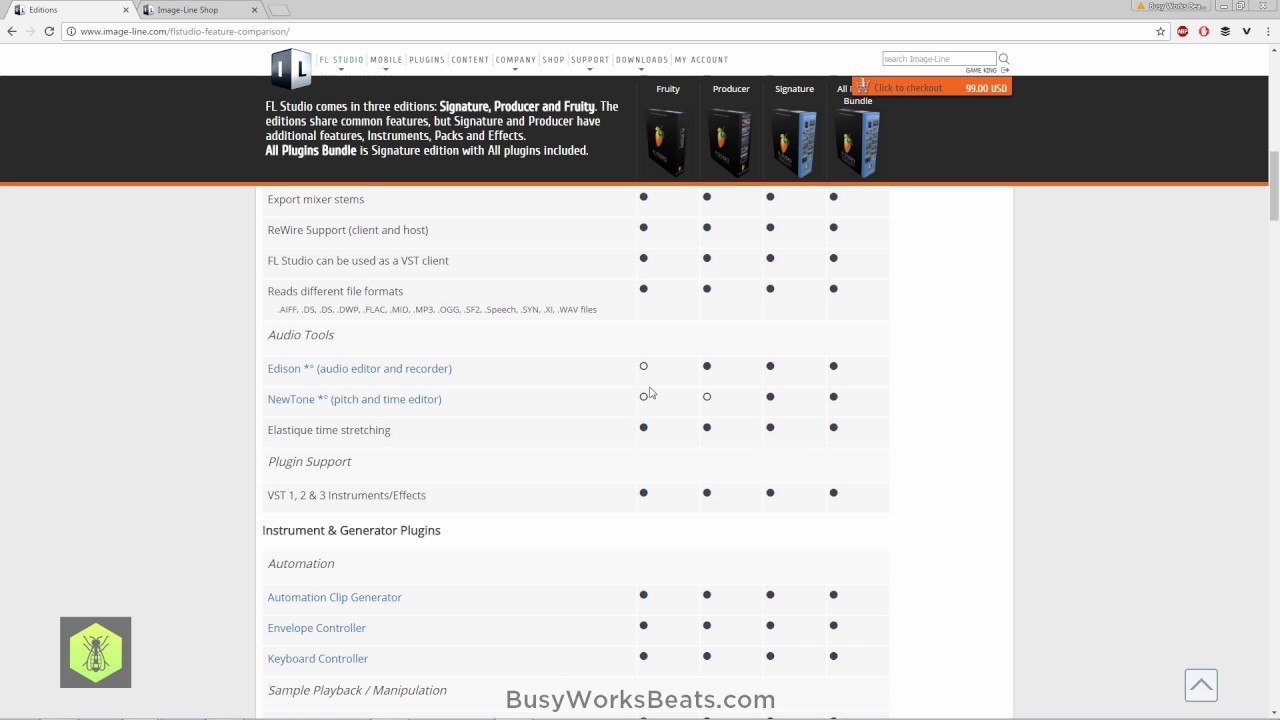Image resolution: width=1280 pixels, height=720 pixels.
Task: Click the Export mixer stems row
Action: click(575, 199)
